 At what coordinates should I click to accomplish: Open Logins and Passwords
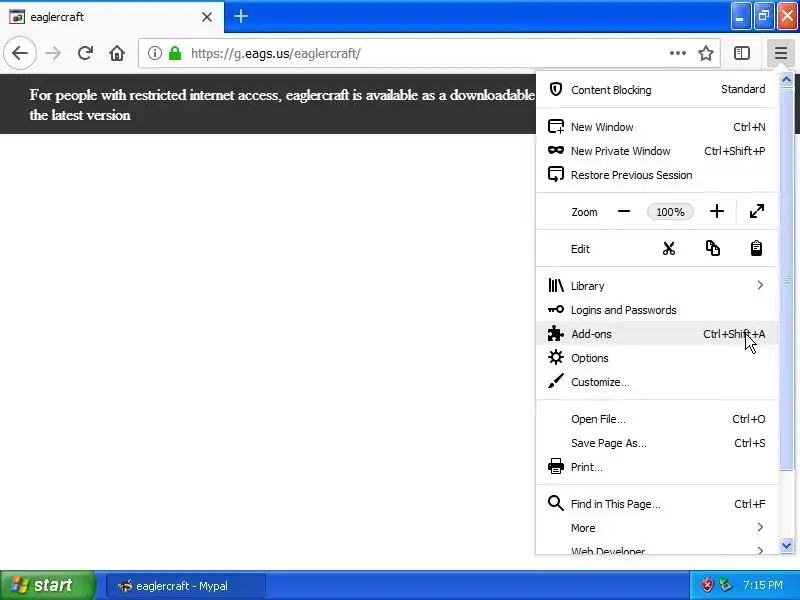[657, 310]
